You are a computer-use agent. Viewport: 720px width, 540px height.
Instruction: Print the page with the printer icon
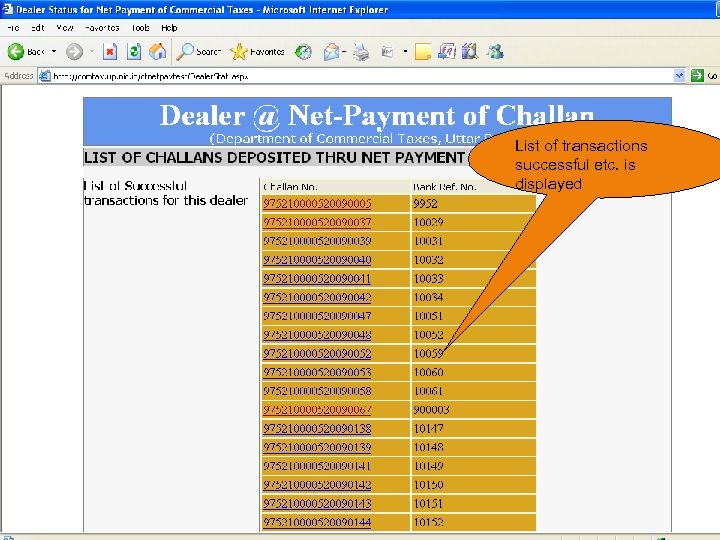(361, 52)
